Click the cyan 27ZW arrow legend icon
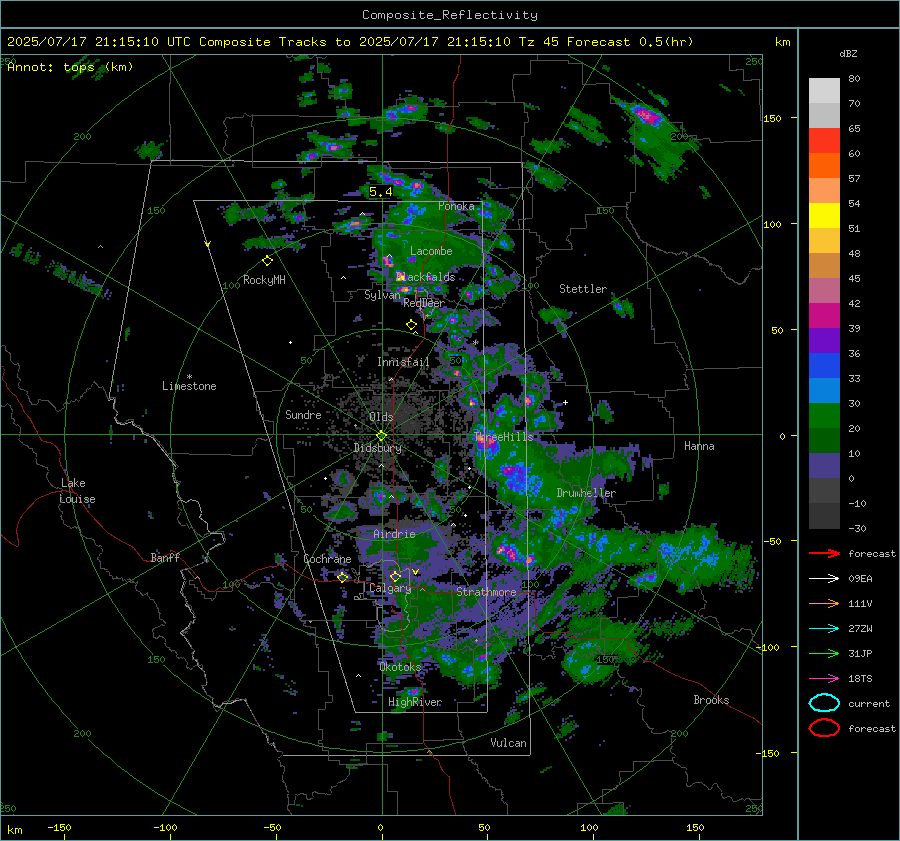Viewport: 900px width, 841px height. (x=824, y=629)
